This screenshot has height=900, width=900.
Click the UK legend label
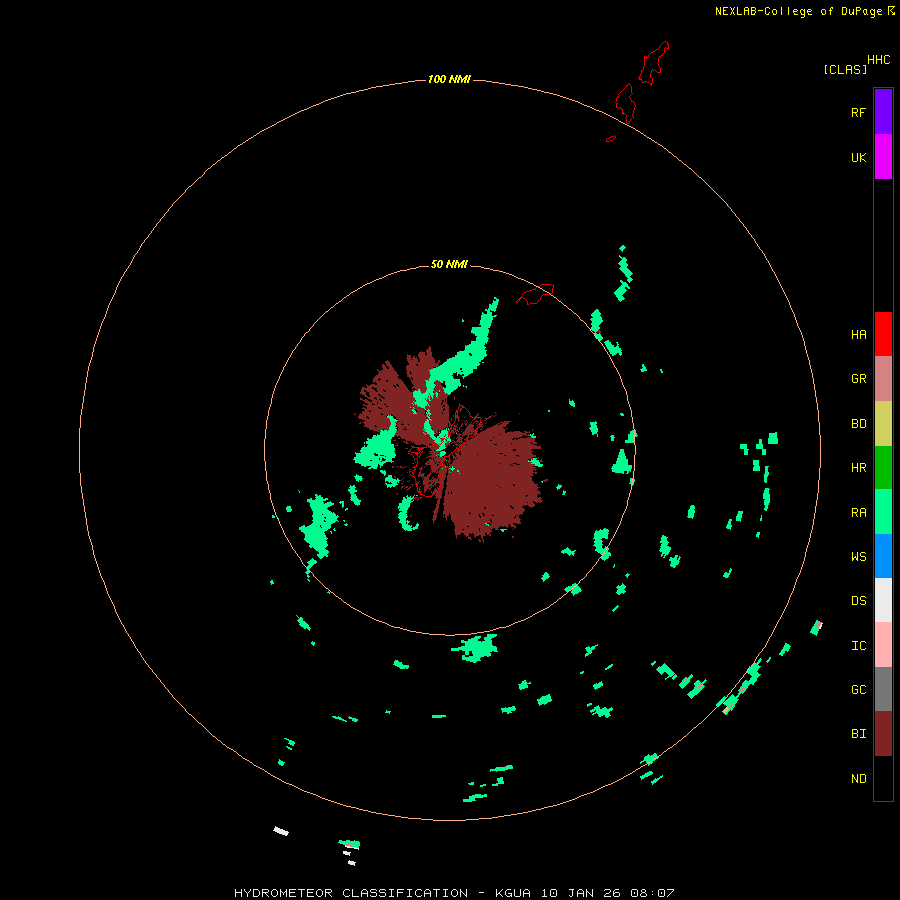coord(858,157)
